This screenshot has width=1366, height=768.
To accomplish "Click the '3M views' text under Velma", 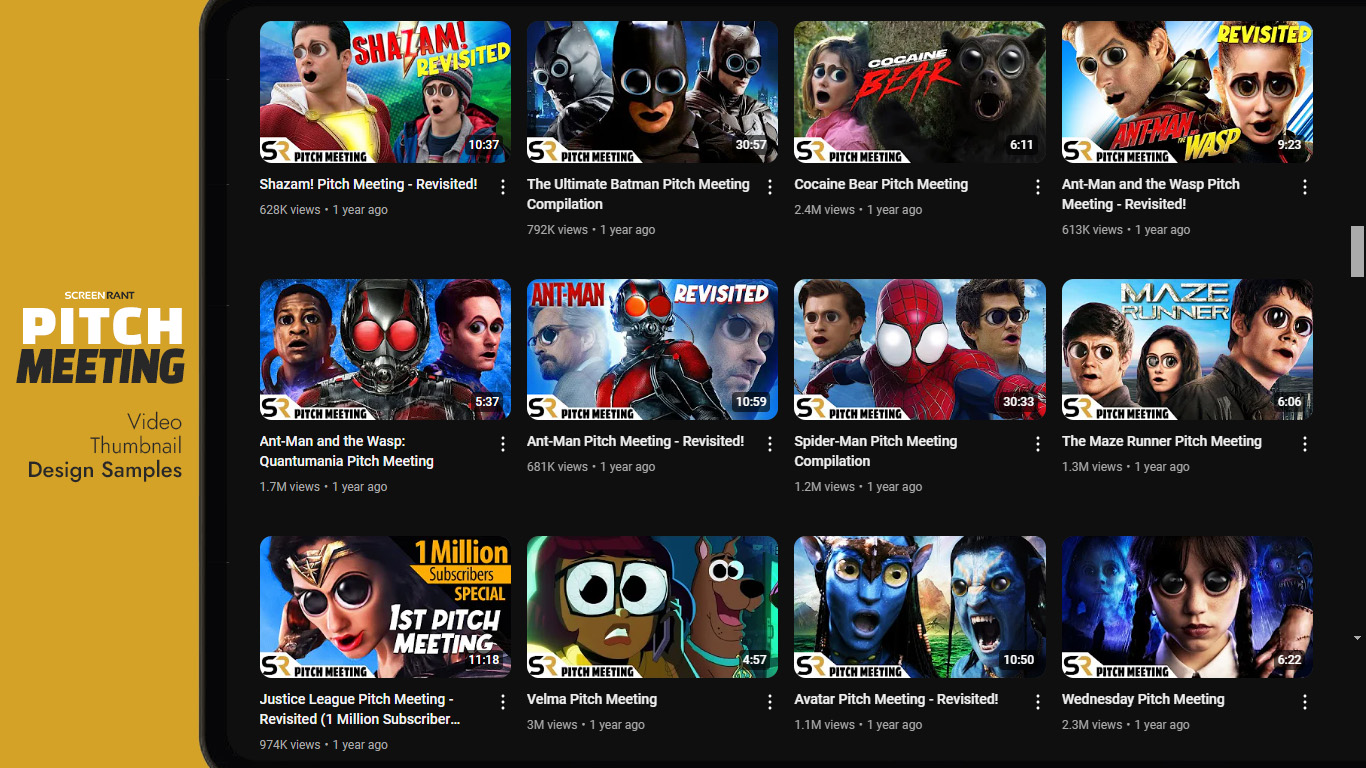I will 552,725.
